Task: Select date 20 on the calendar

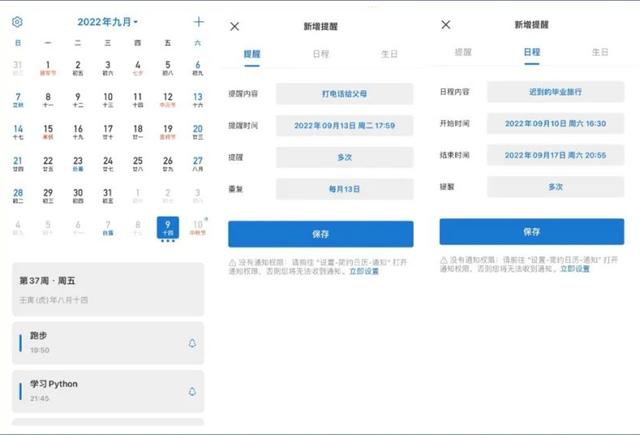Action: coord(198,132)
